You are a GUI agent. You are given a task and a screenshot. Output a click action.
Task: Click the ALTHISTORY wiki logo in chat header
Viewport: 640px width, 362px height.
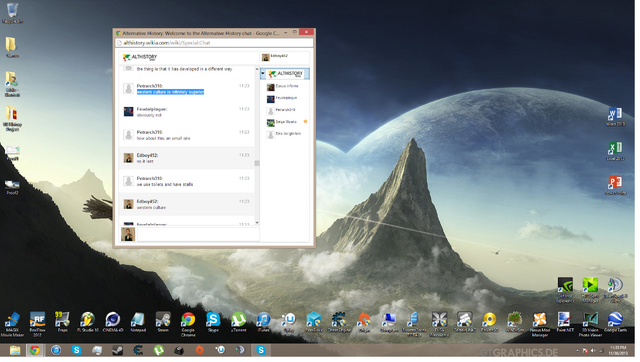click(x=140, y=58)
